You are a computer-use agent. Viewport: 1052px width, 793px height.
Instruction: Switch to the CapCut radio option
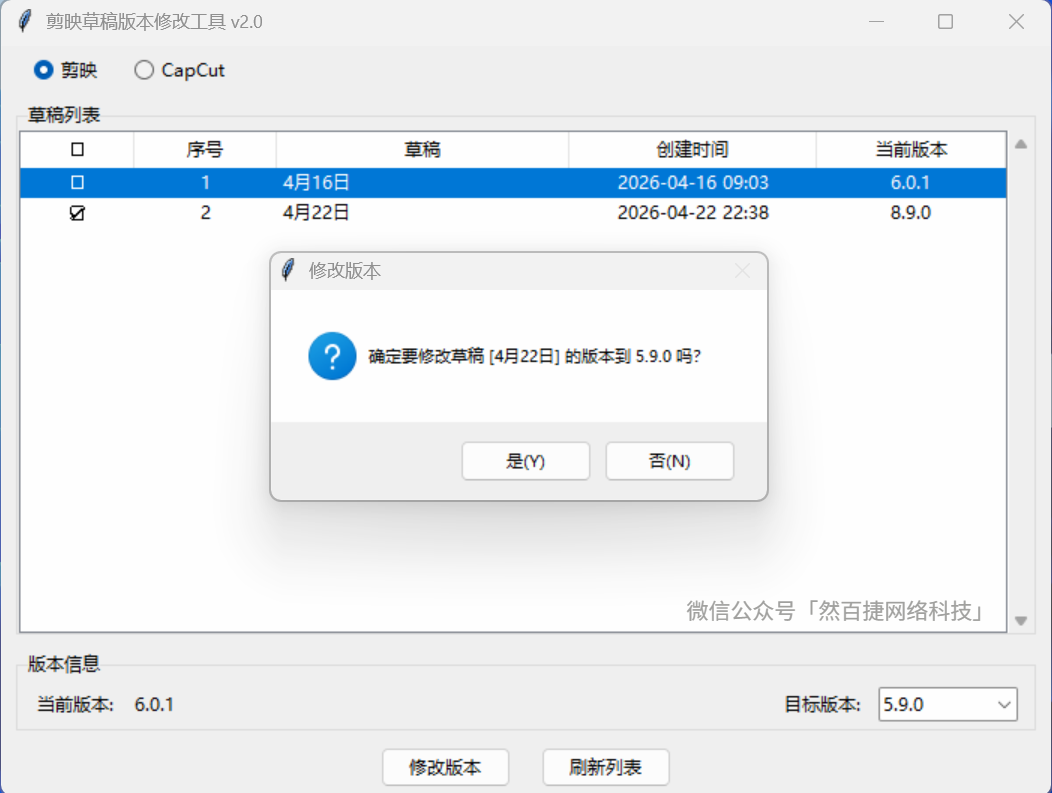[143, 70]
